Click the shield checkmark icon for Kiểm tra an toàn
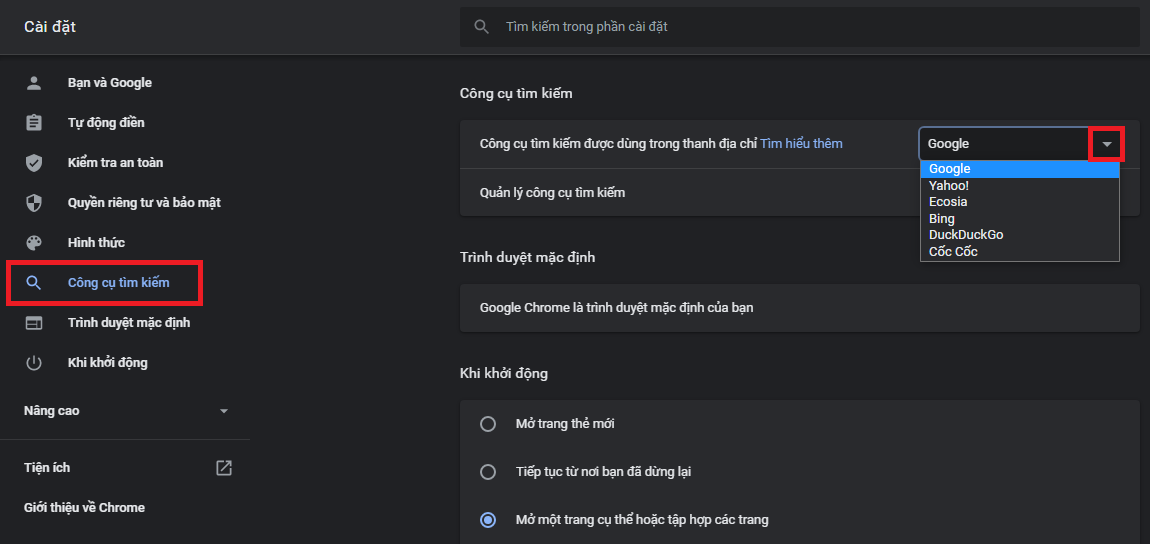The height and width of the screenshot is (544, 1150). pos(34,163)
